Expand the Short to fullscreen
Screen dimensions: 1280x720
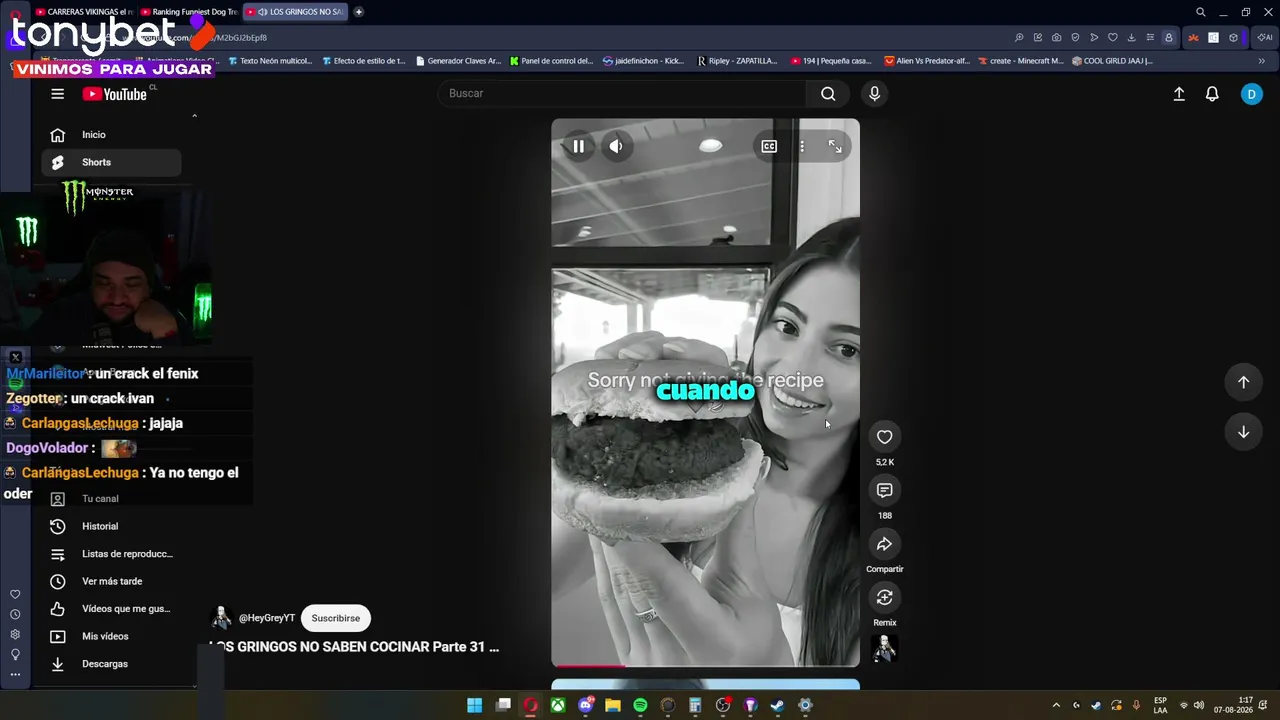835,146
